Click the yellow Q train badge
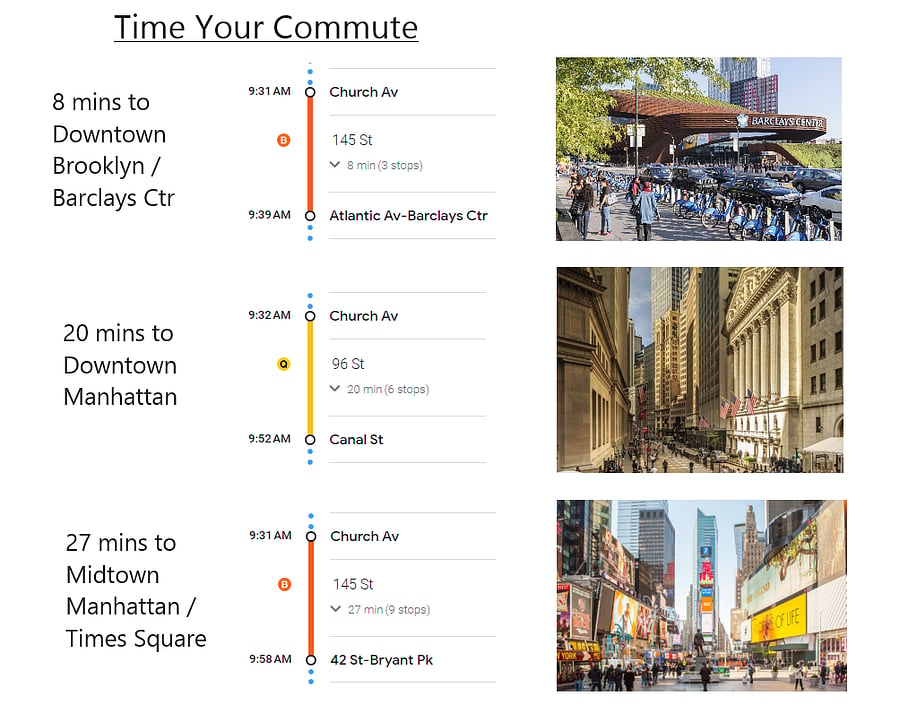The image size is (900, 713). coord(284,364)
